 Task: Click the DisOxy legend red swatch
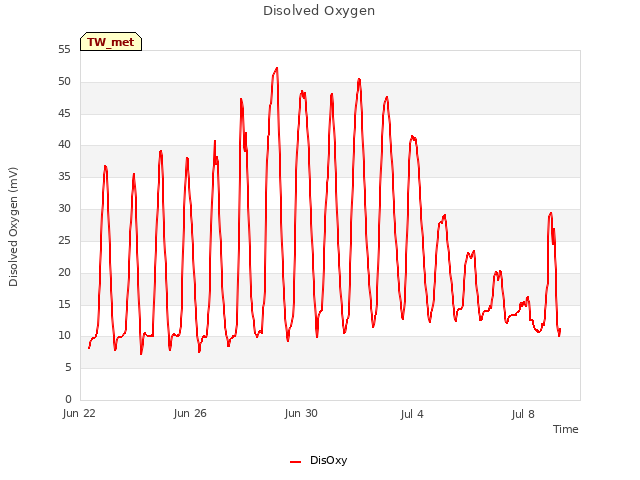point(296,462)
